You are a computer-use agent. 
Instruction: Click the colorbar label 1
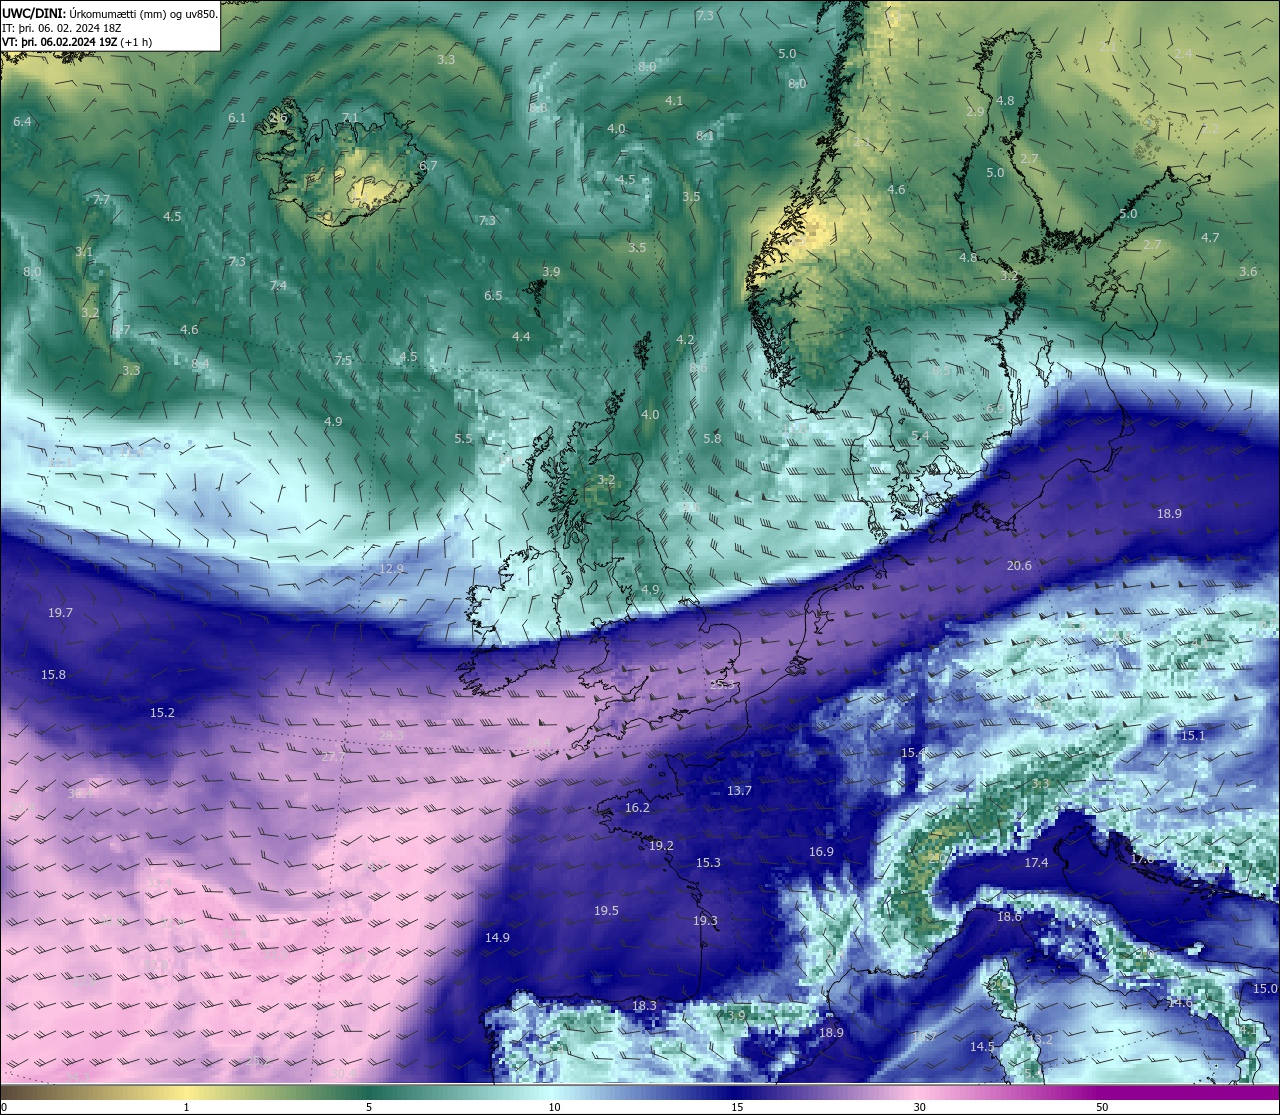coord(187,1107)
